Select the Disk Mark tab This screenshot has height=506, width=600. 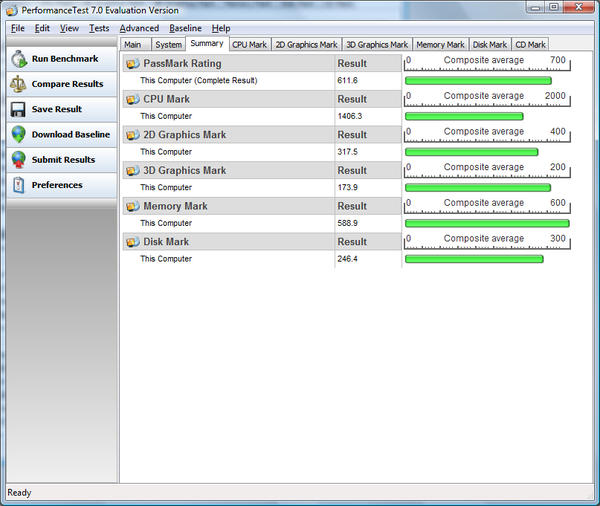(490, 44)
